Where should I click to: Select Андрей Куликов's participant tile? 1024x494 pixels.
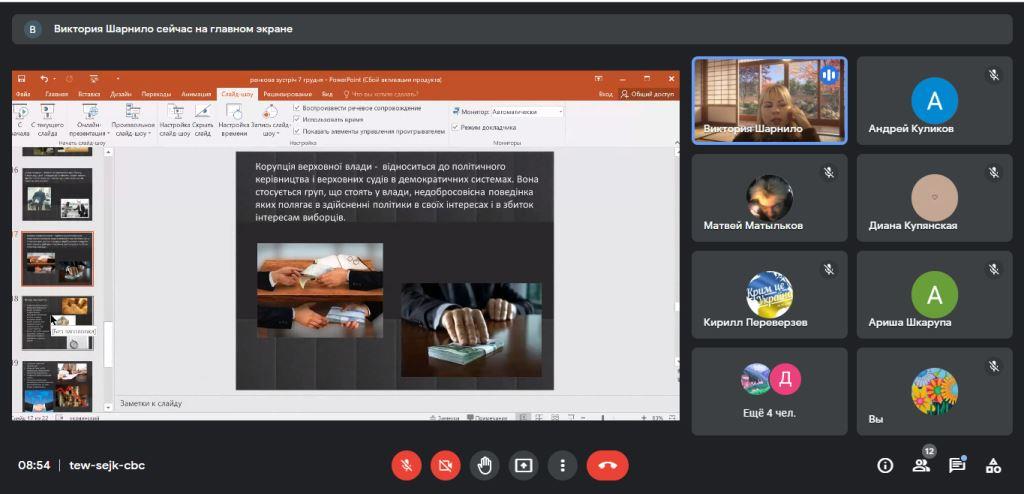tap(935, 100)
